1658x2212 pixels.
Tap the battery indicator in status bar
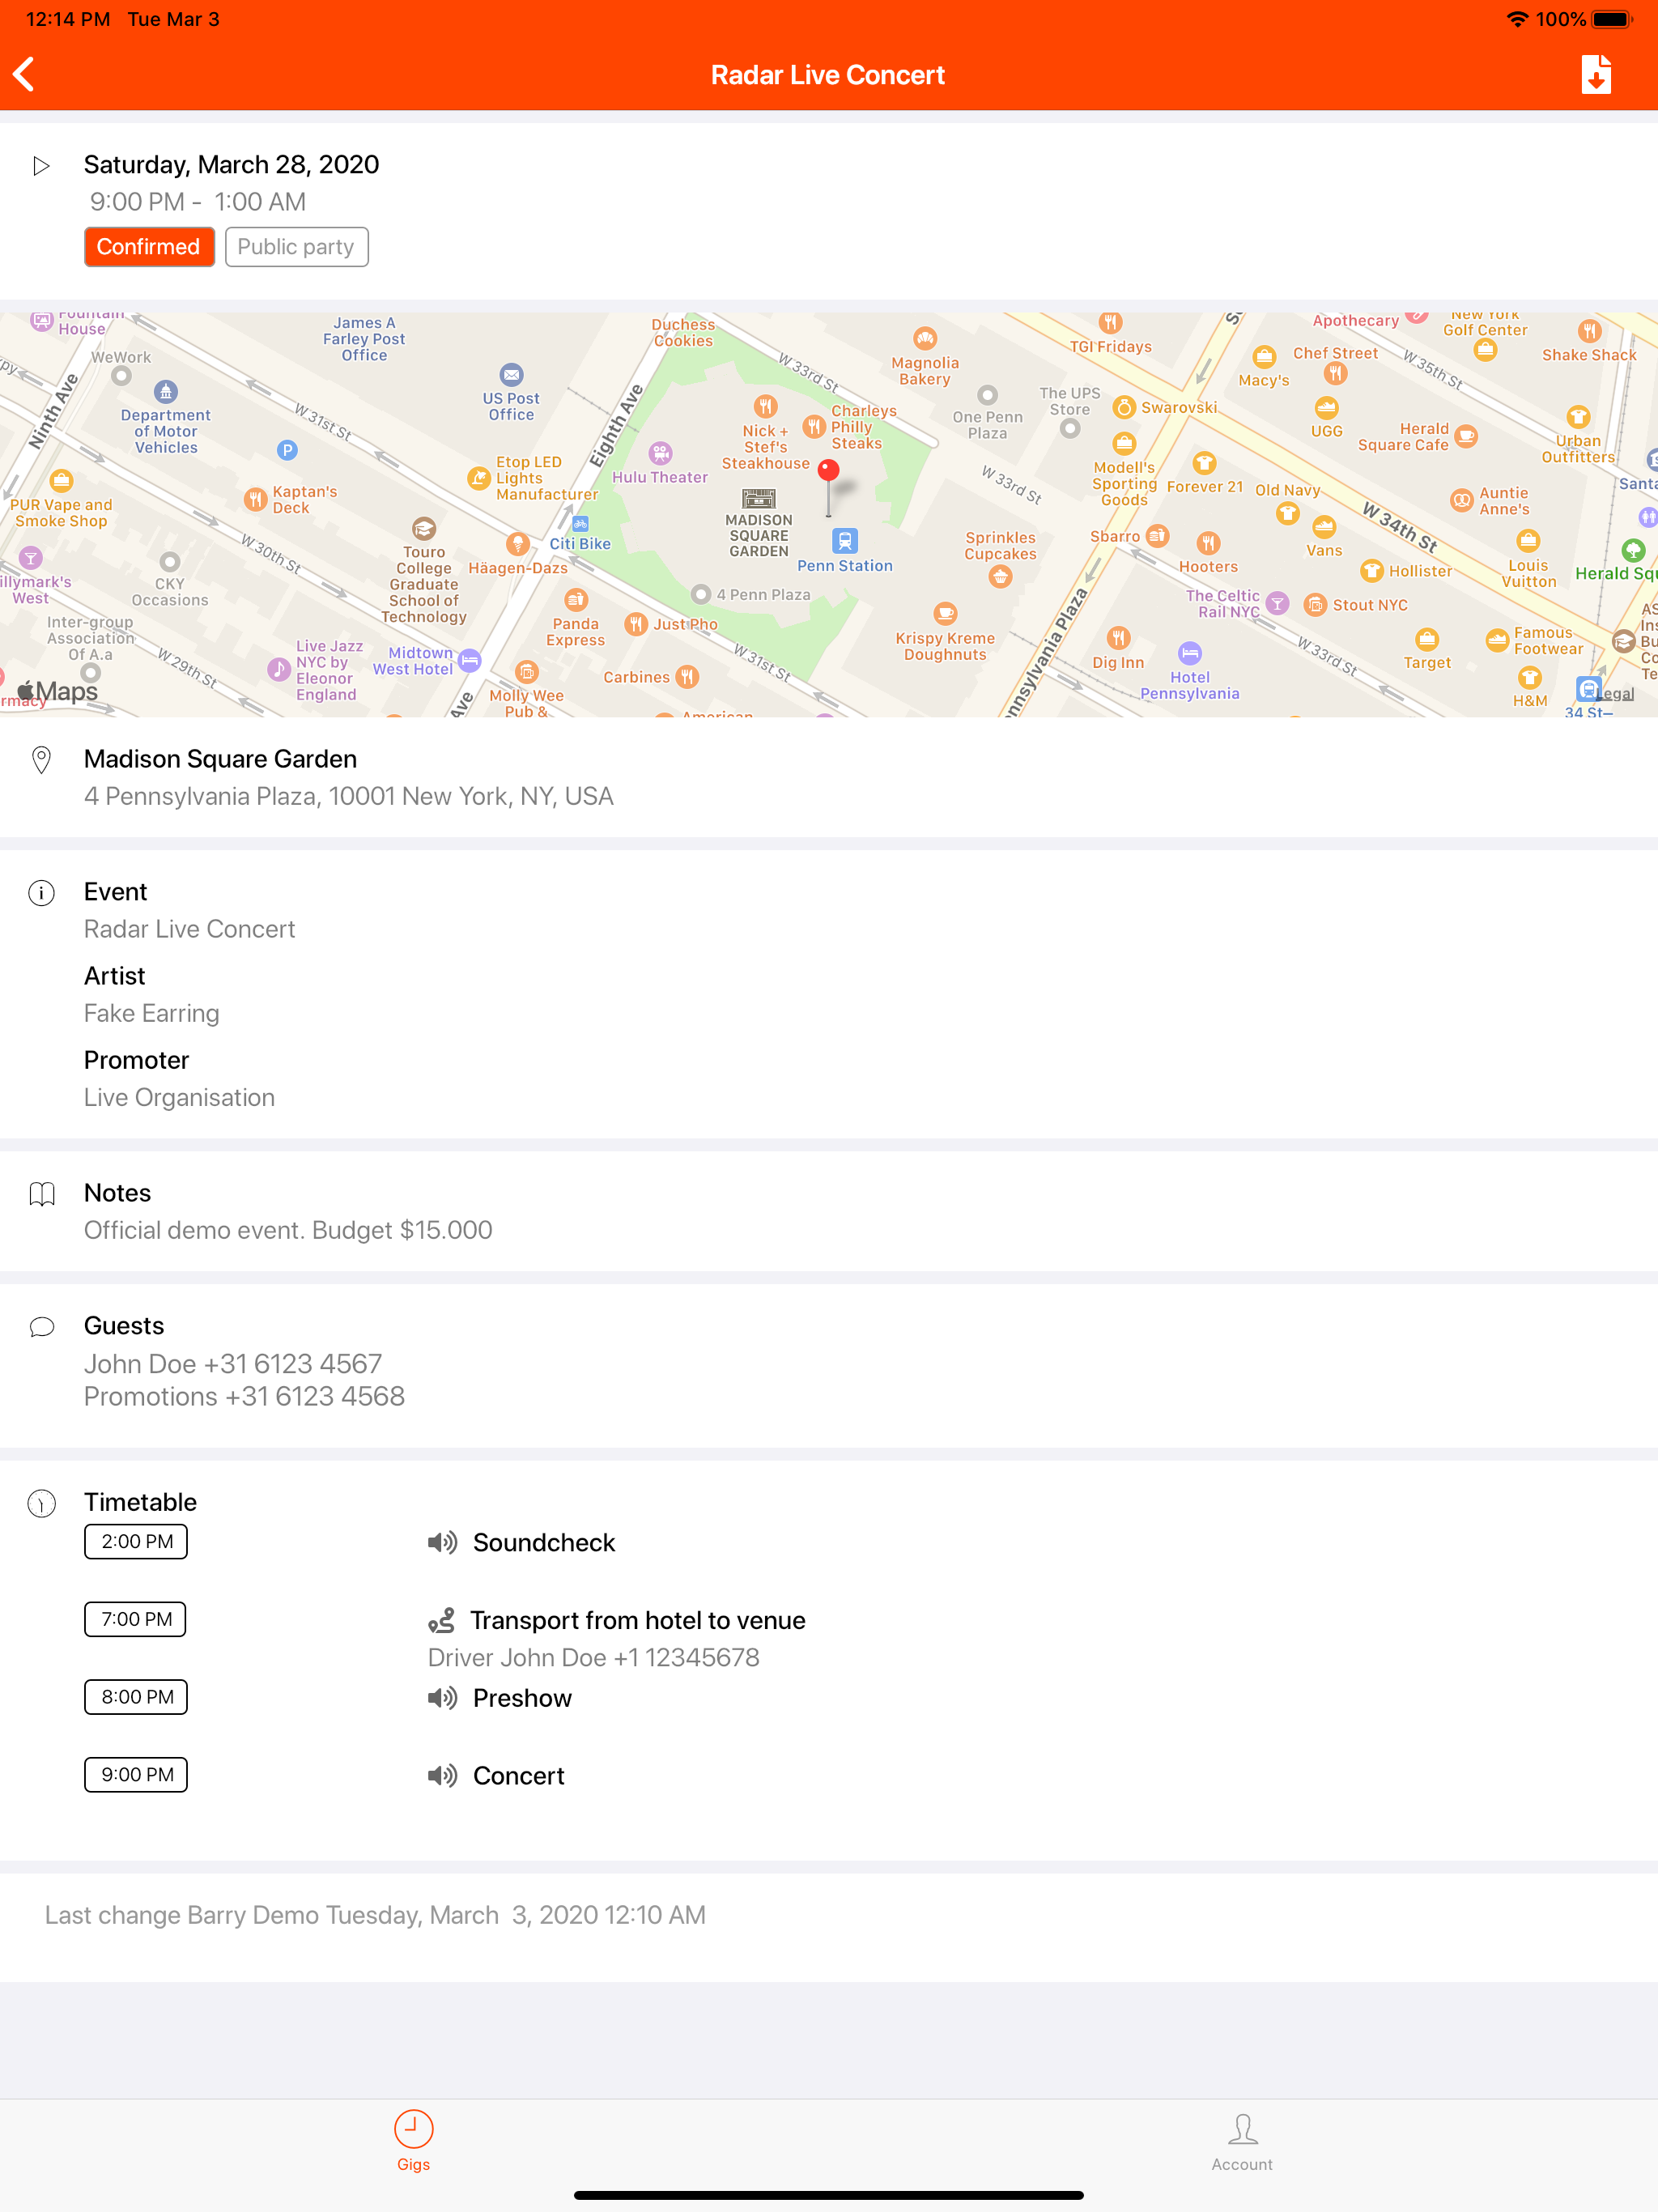click(x=1611, y=19)
